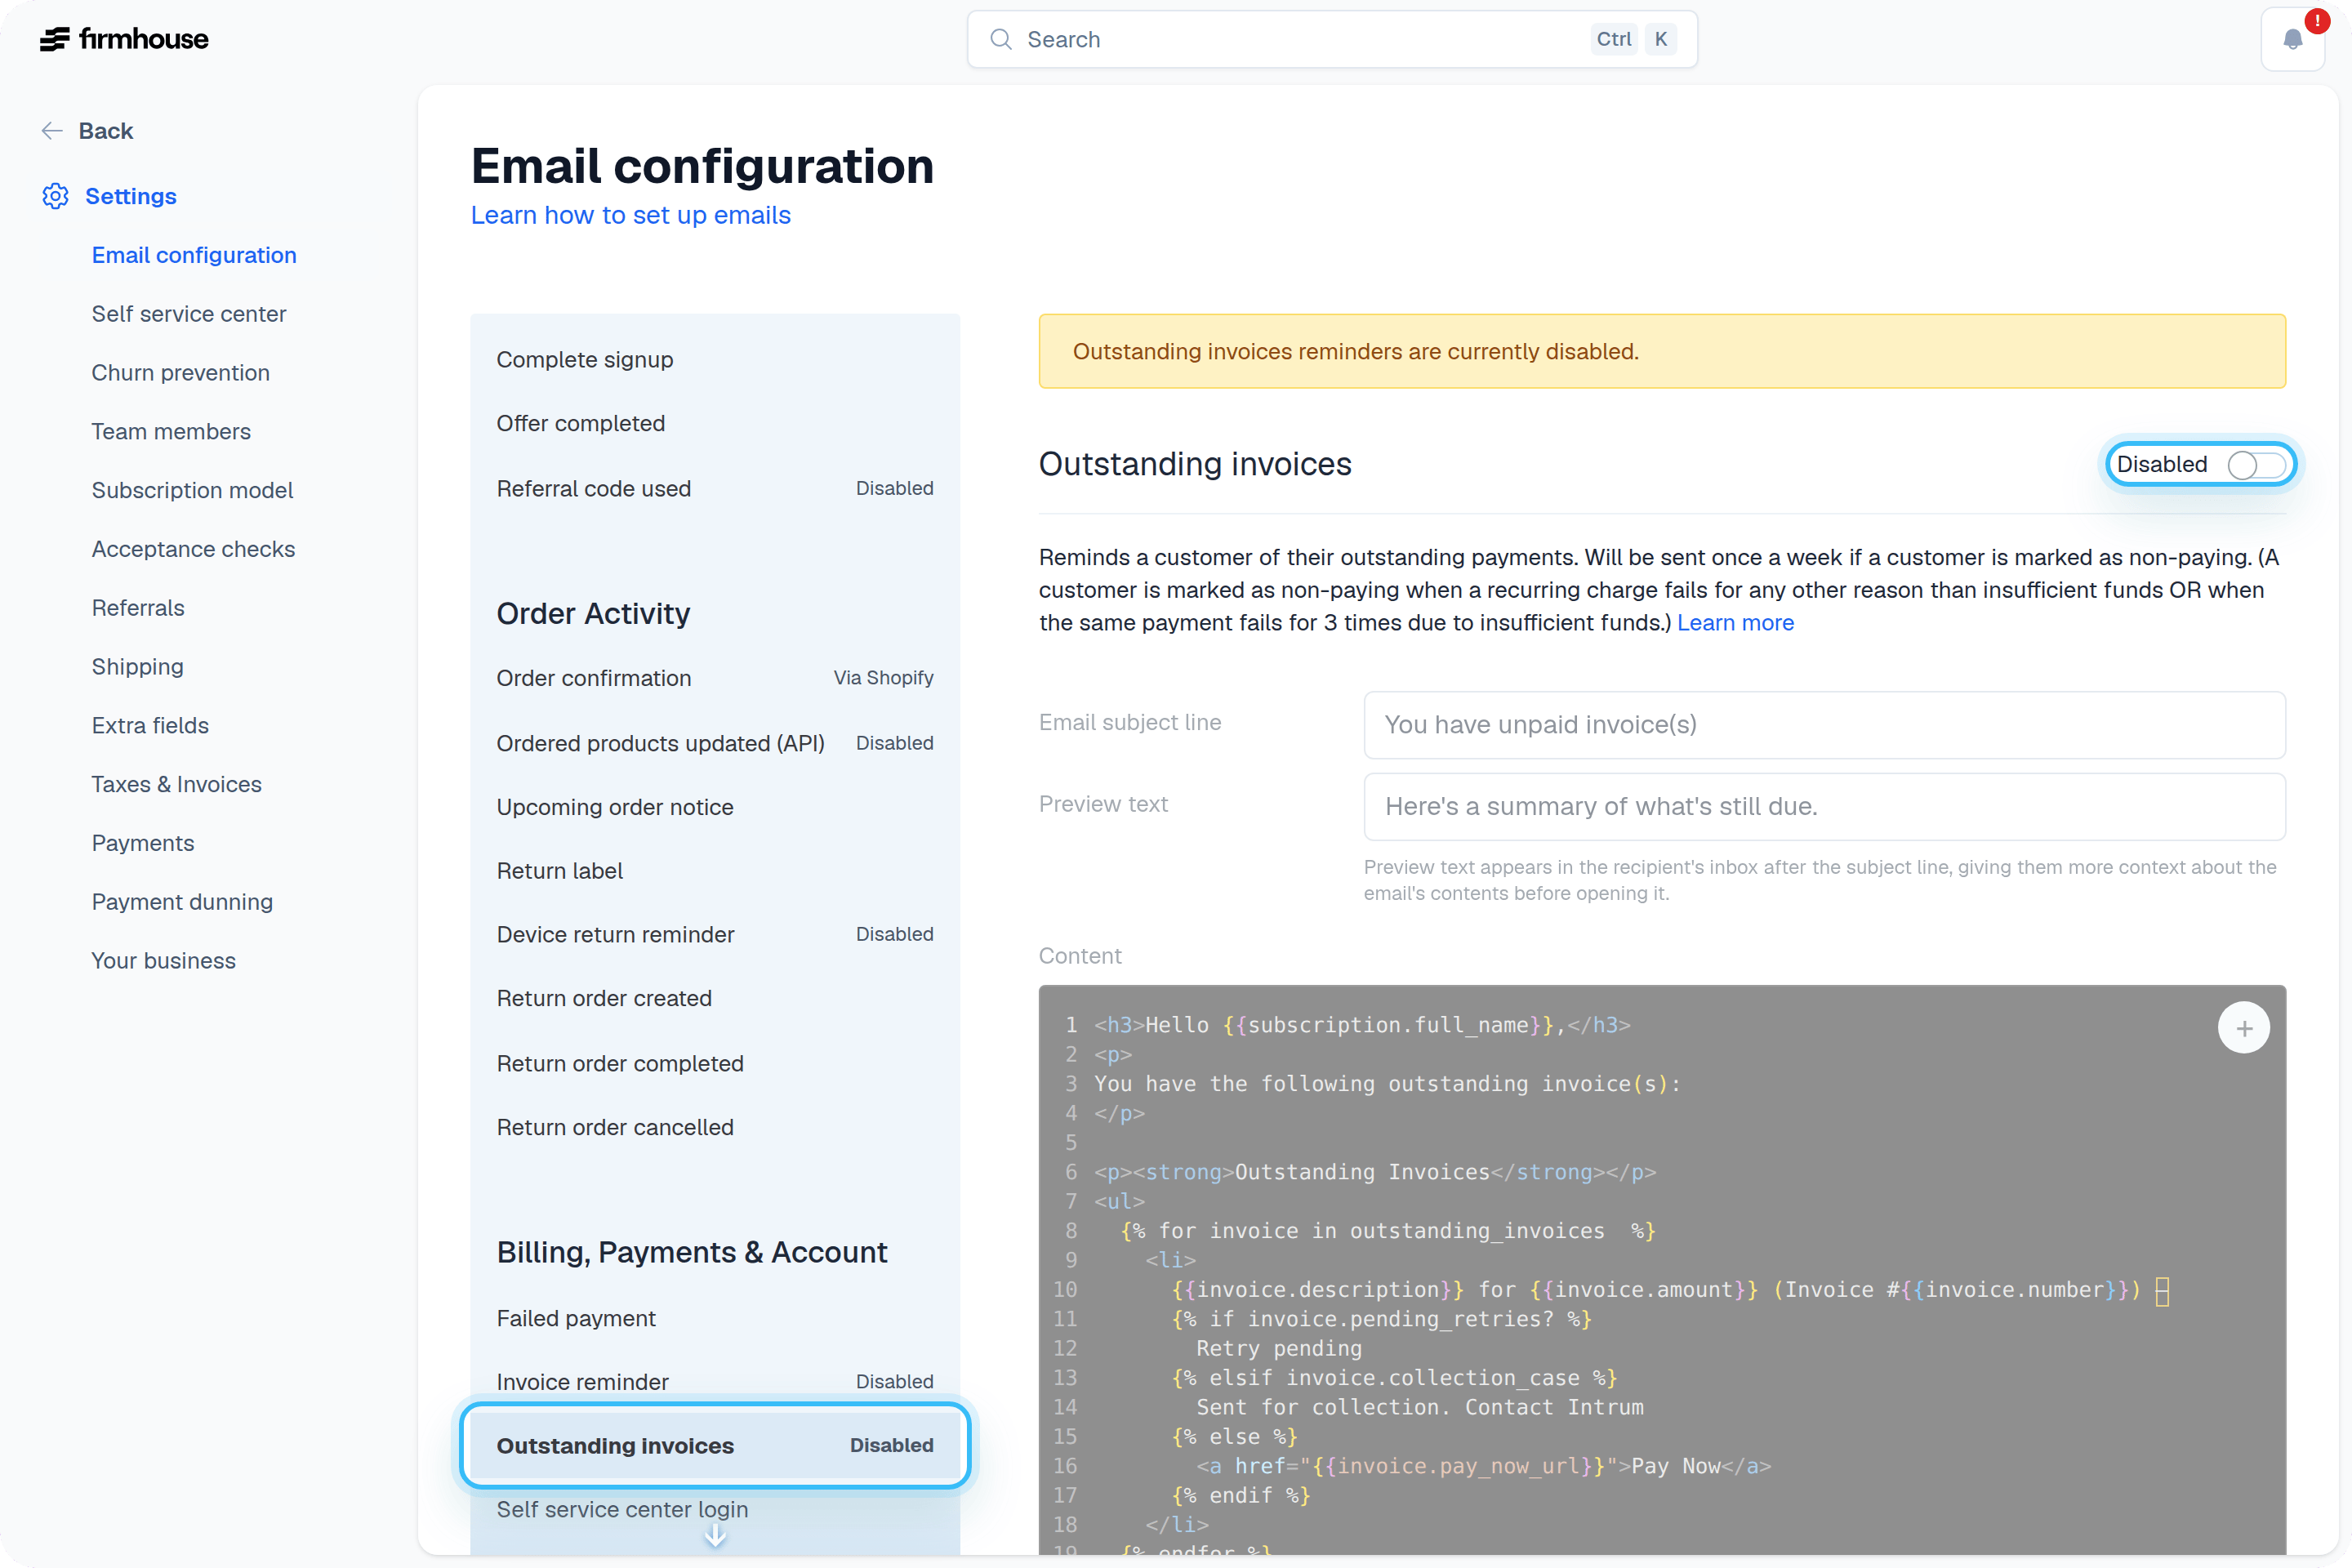Select Self service center login template
This screenshot has height=1568, width=2352.
[x=715, y=1510]
